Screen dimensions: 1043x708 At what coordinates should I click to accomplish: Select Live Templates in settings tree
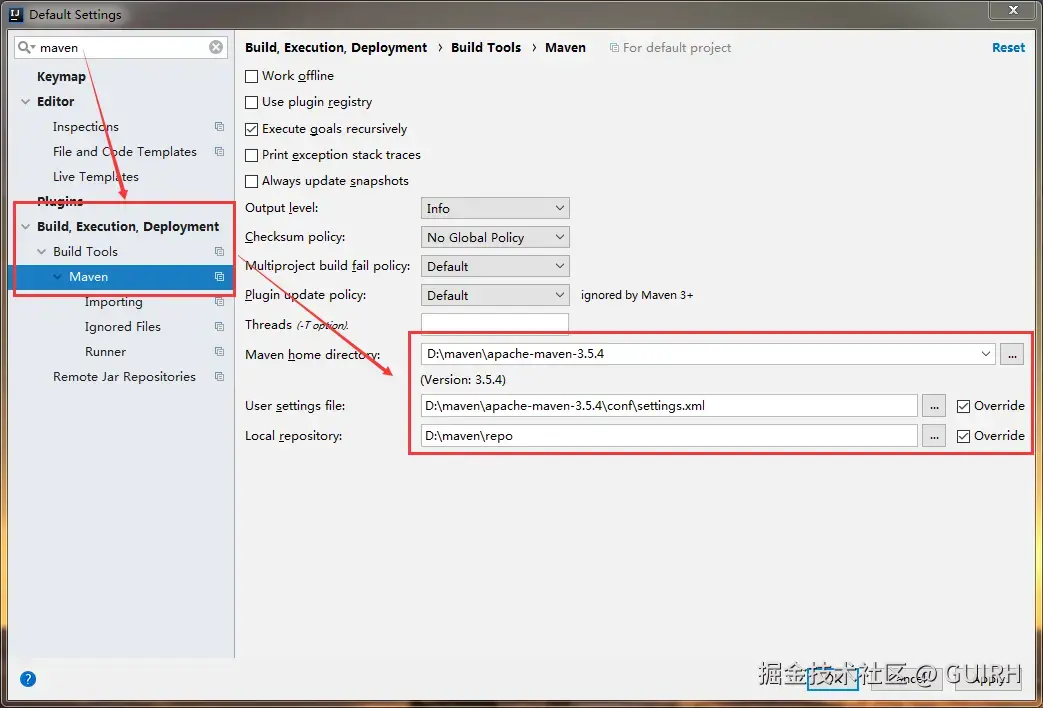[96, 176]
